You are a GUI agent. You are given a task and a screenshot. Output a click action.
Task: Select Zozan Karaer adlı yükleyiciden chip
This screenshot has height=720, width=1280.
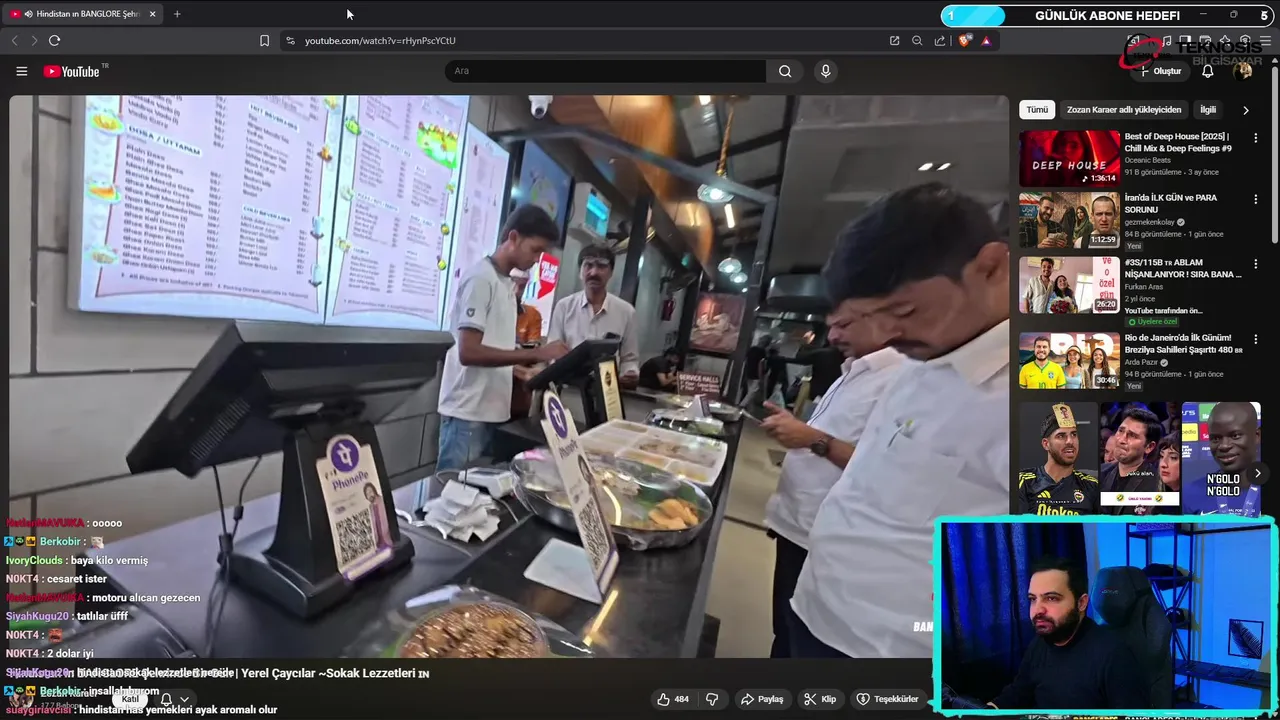tap(1124, 110)
